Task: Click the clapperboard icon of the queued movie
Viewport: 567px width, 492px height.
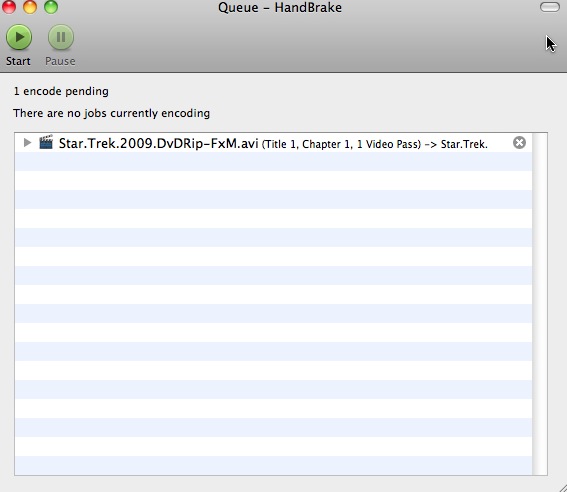Action: (x=46, y=142)
